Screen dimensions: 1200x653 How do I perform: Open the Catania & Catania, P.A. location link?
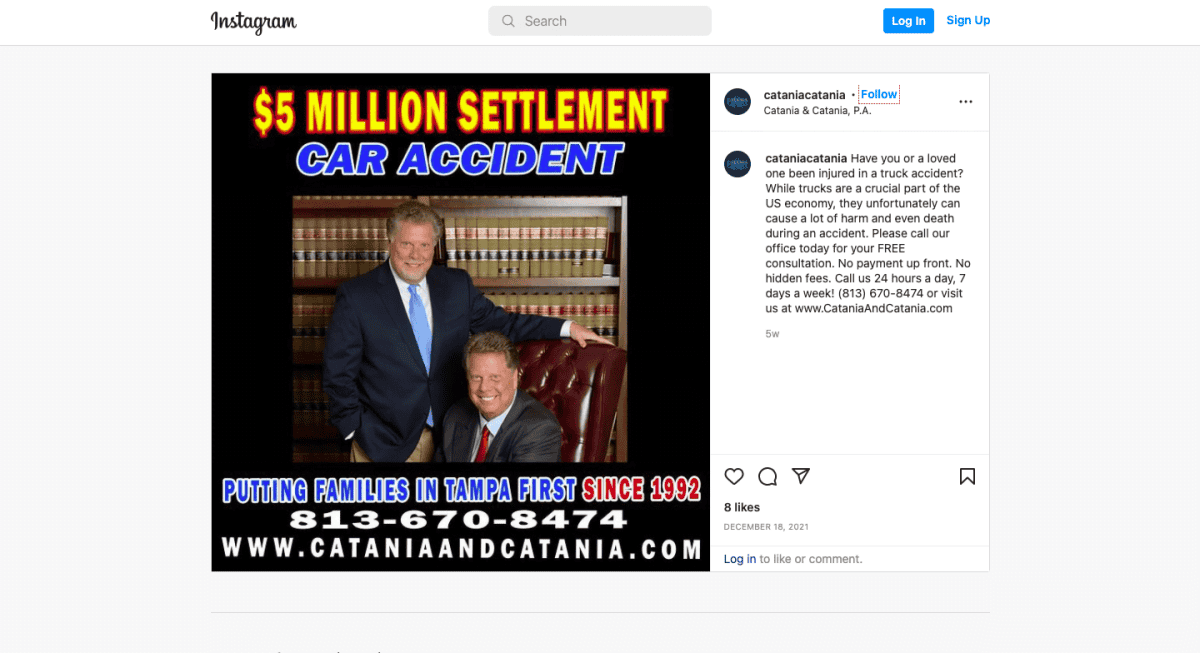point(817,110)
